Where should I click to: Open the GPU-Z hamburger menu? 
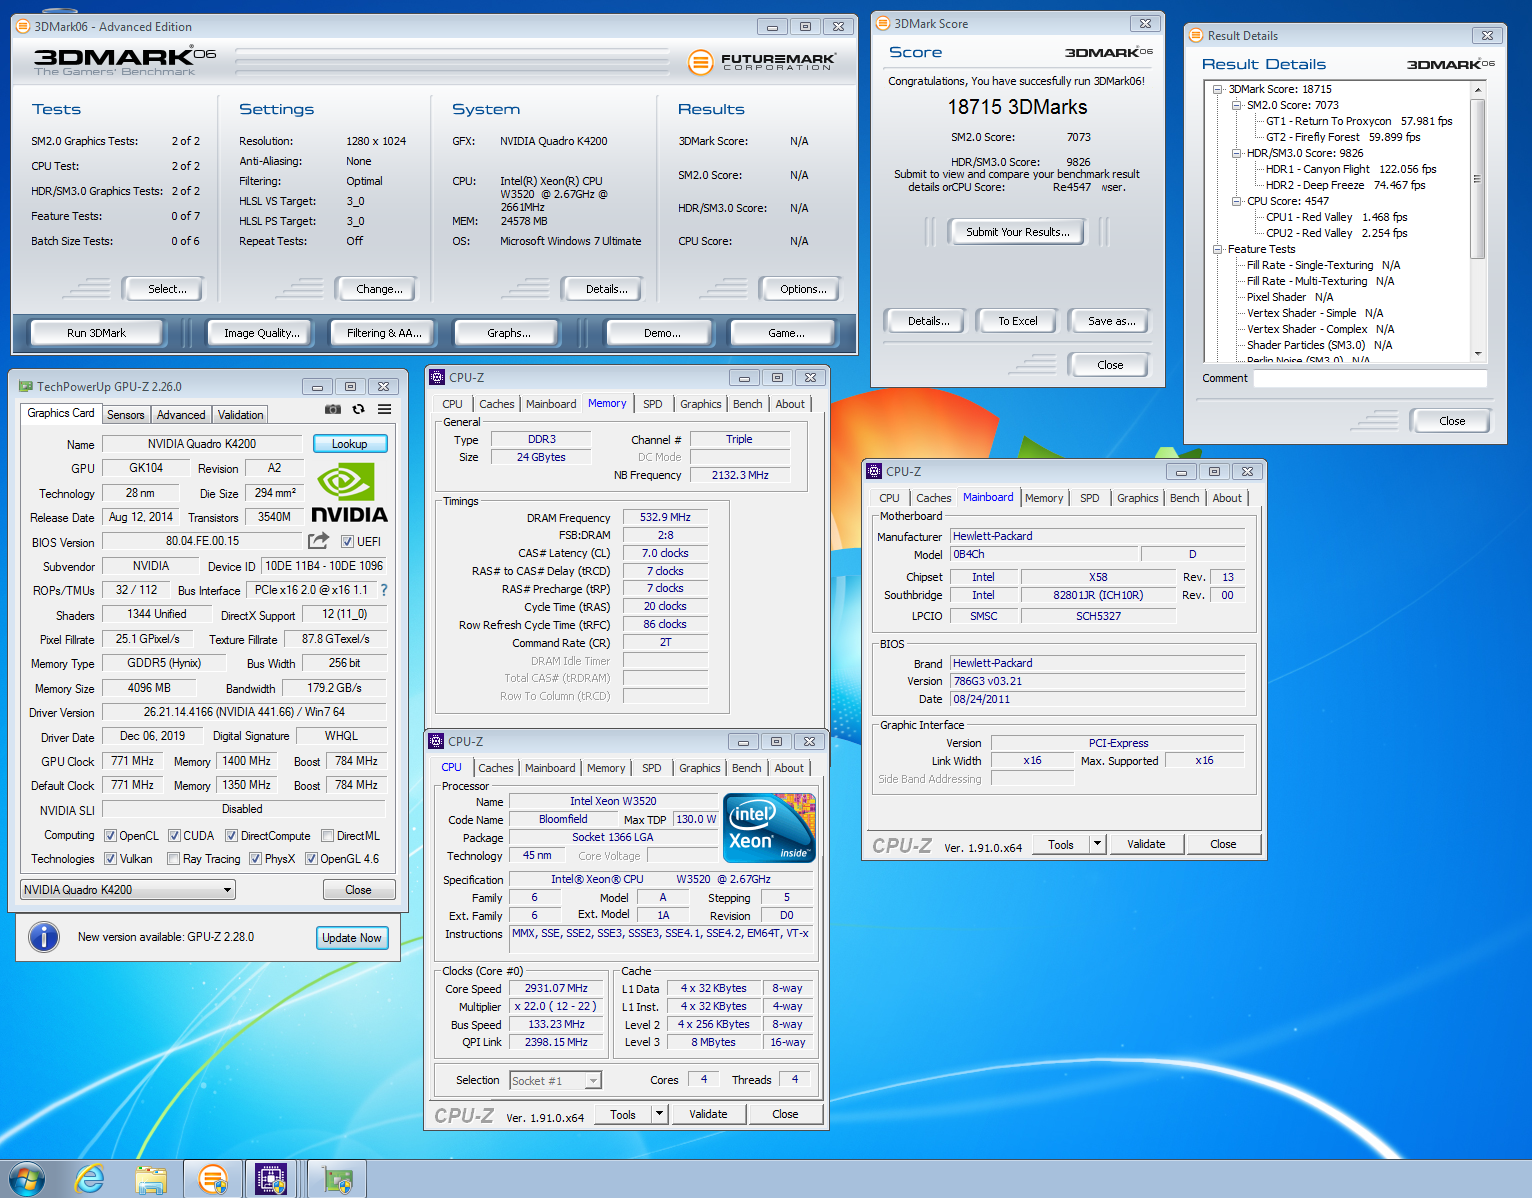384,409
